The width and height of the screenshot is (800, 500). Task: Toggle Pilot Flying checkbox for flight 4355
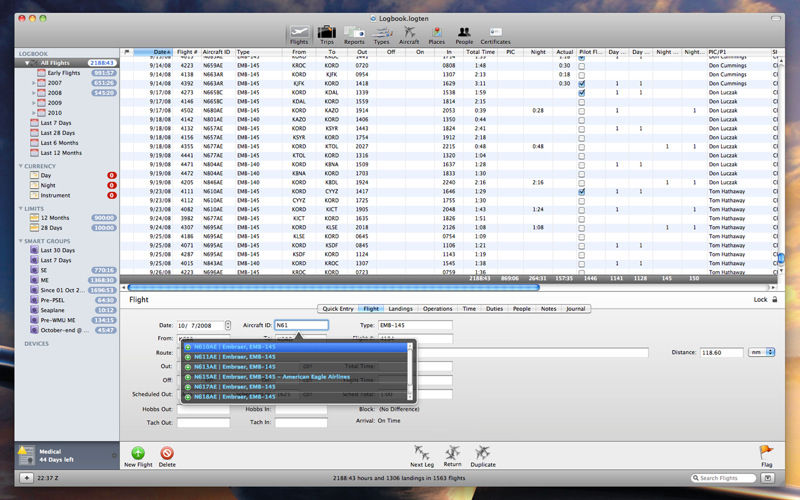click(582, 147)
